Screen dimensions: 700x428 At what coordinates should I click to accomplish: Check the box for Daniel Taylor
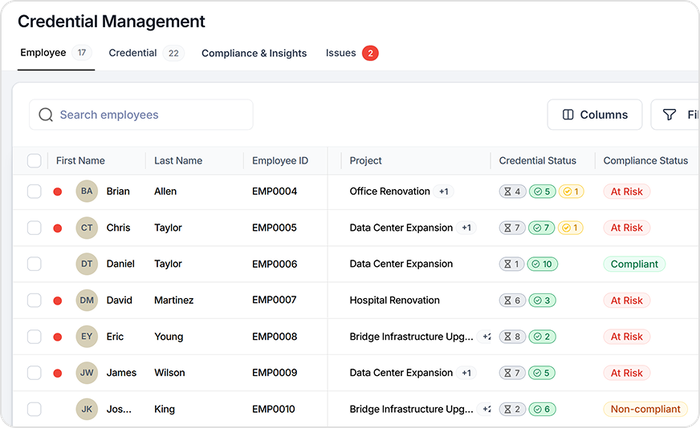point(34,264)
